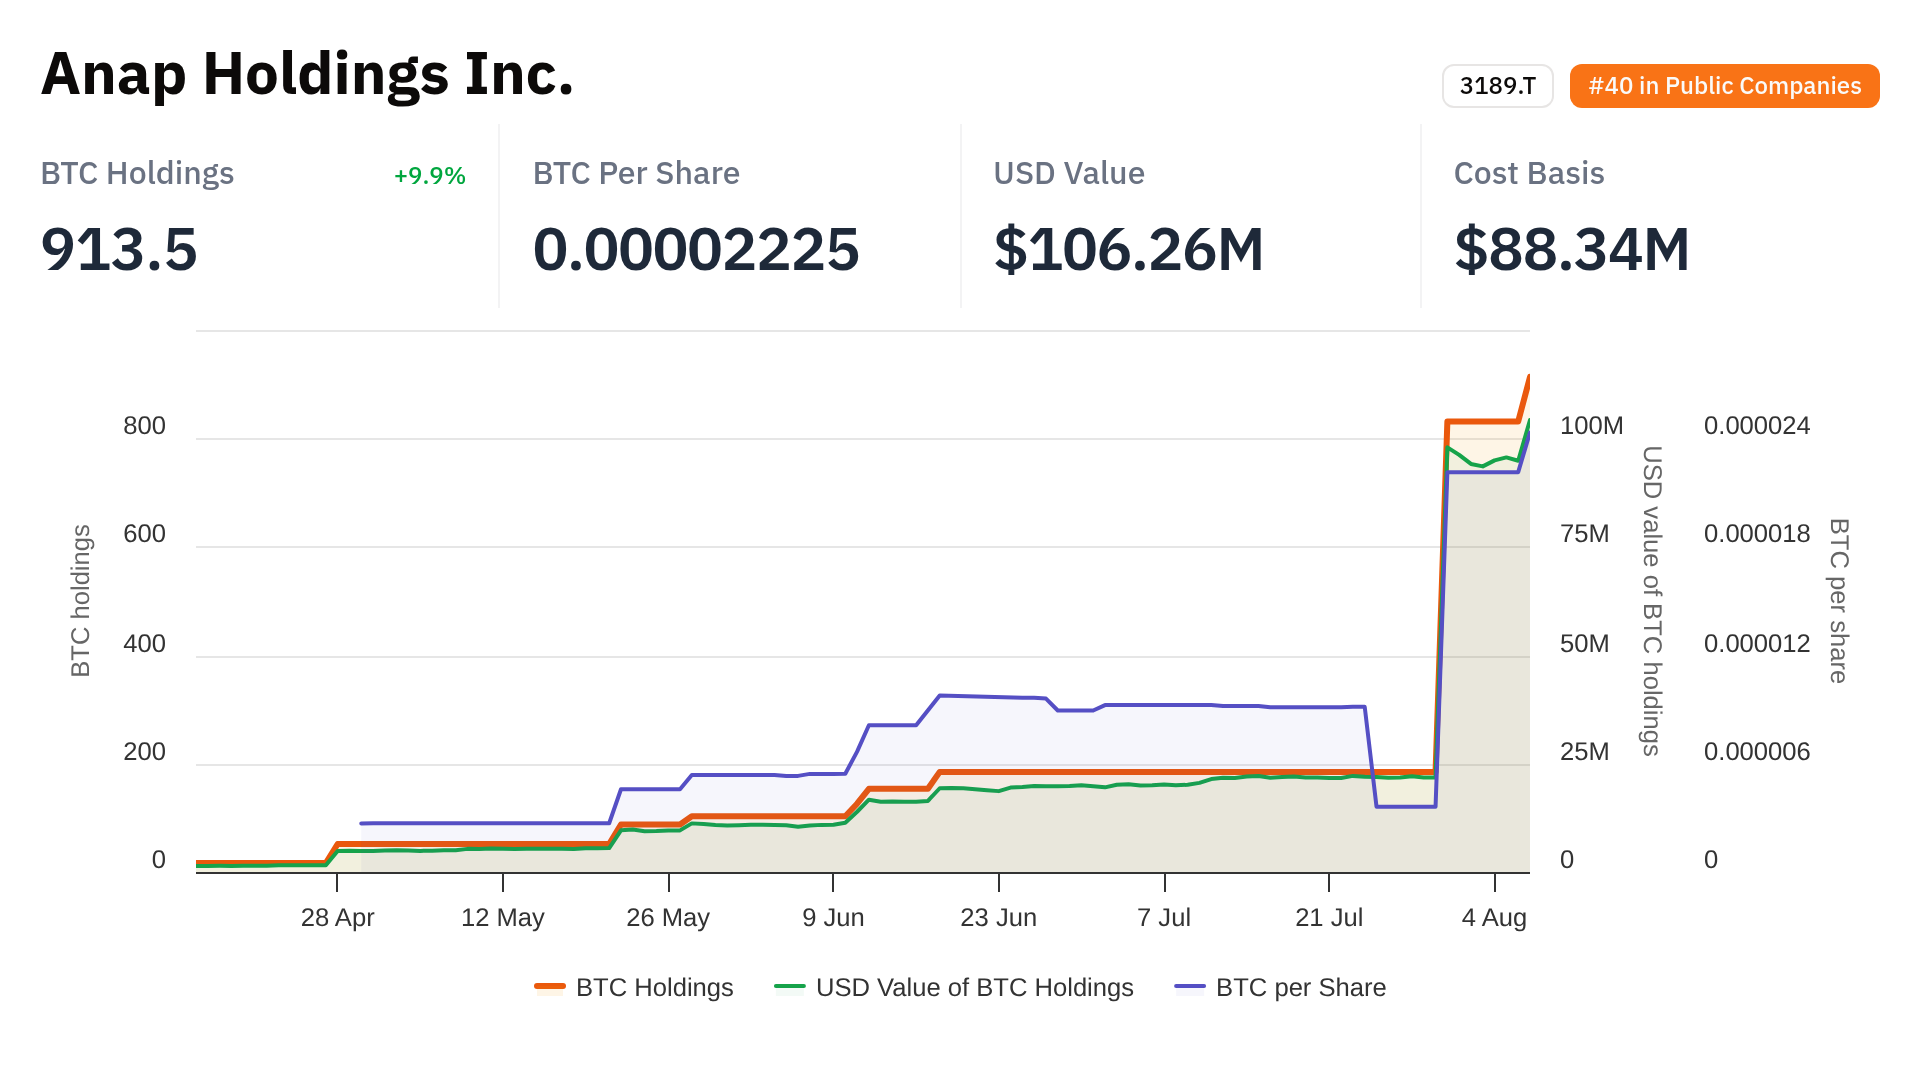
Task: Click the 25M USD axis label
Action: [1585, 752]
